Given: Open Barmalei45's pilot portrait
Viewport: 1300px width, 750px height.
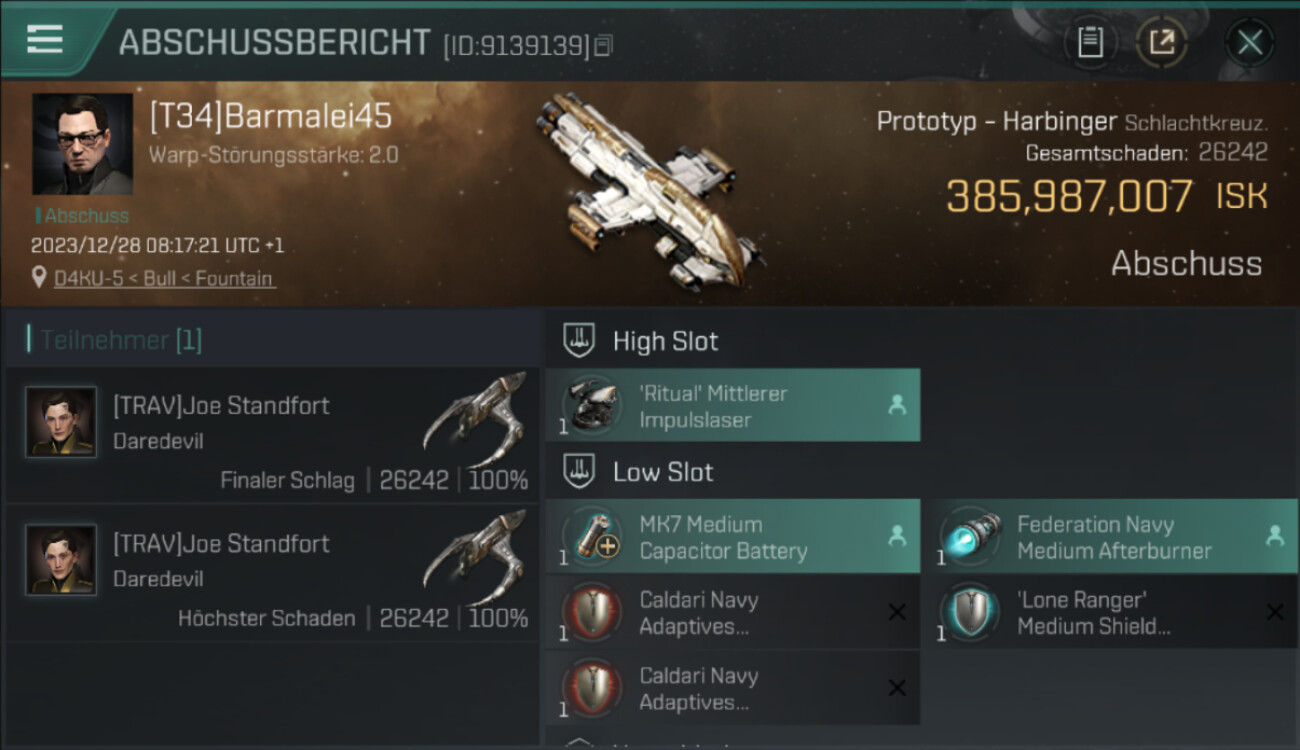Looking at the screenshot, I should 82,144.
